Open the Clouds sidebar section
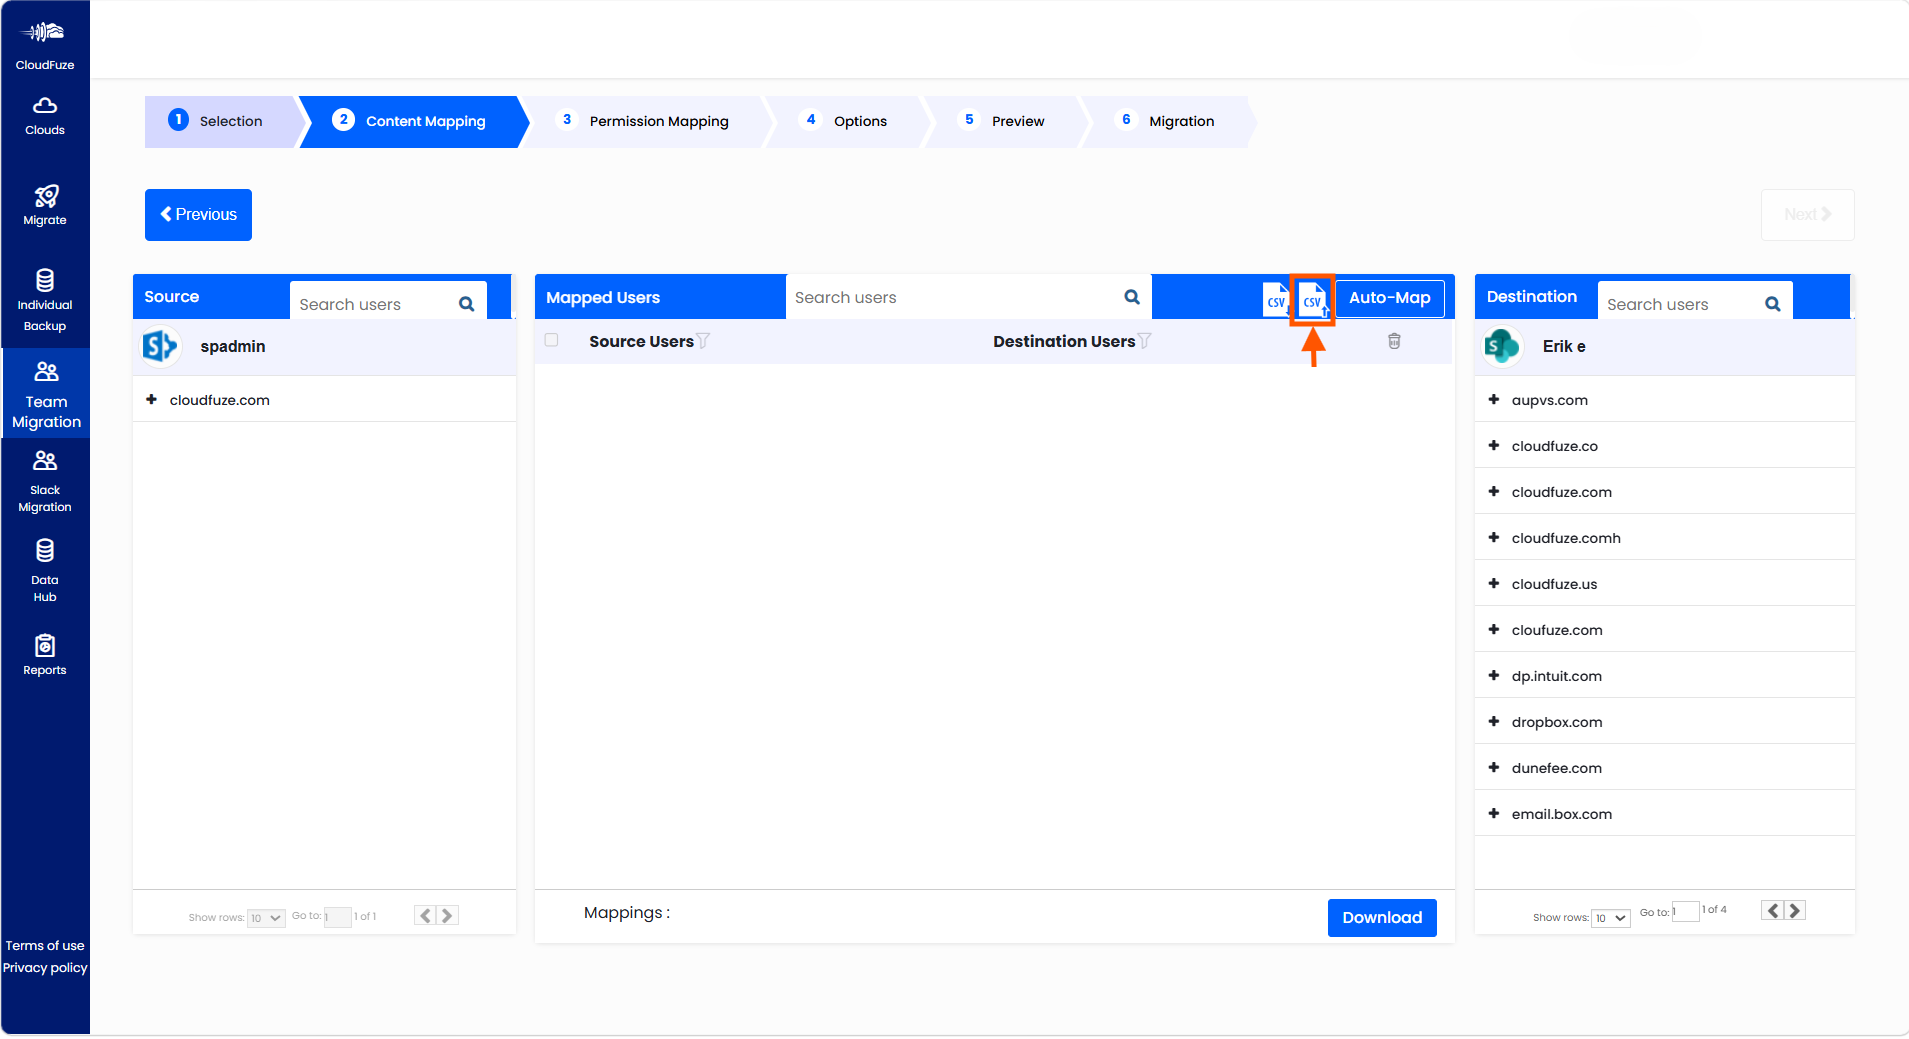The image size is (1909, 1039). (x=45, y=116)
